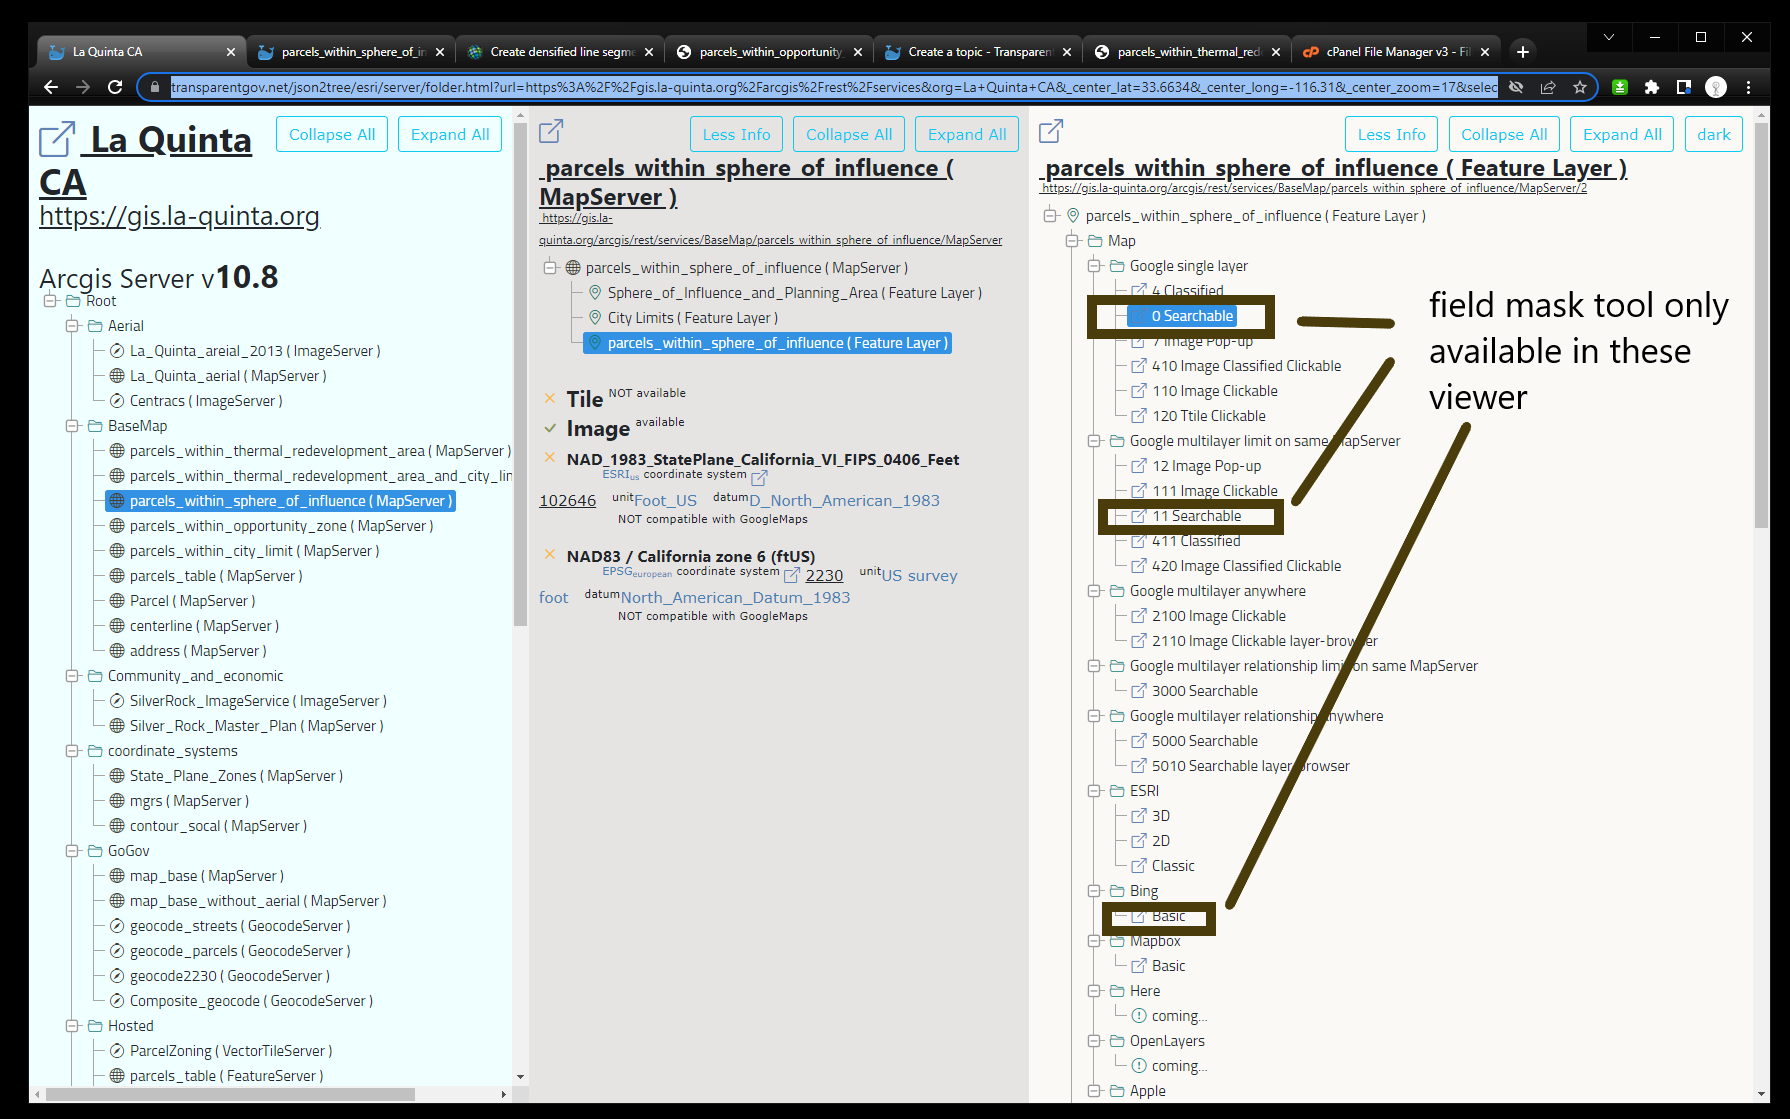
Task: Click the Feature Layer pin icon beside City Limits
Action: 594,317
